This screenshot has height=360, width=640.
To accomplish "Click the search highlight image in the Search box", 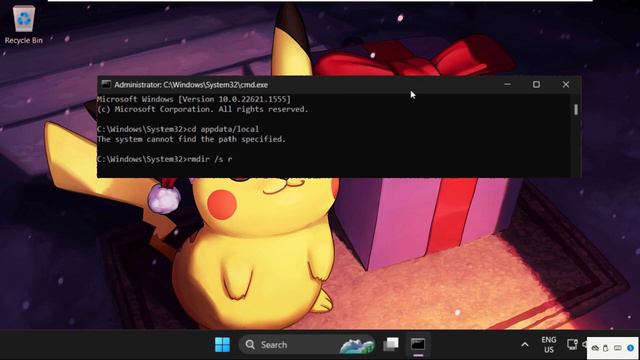I will [x=357, y=345].
